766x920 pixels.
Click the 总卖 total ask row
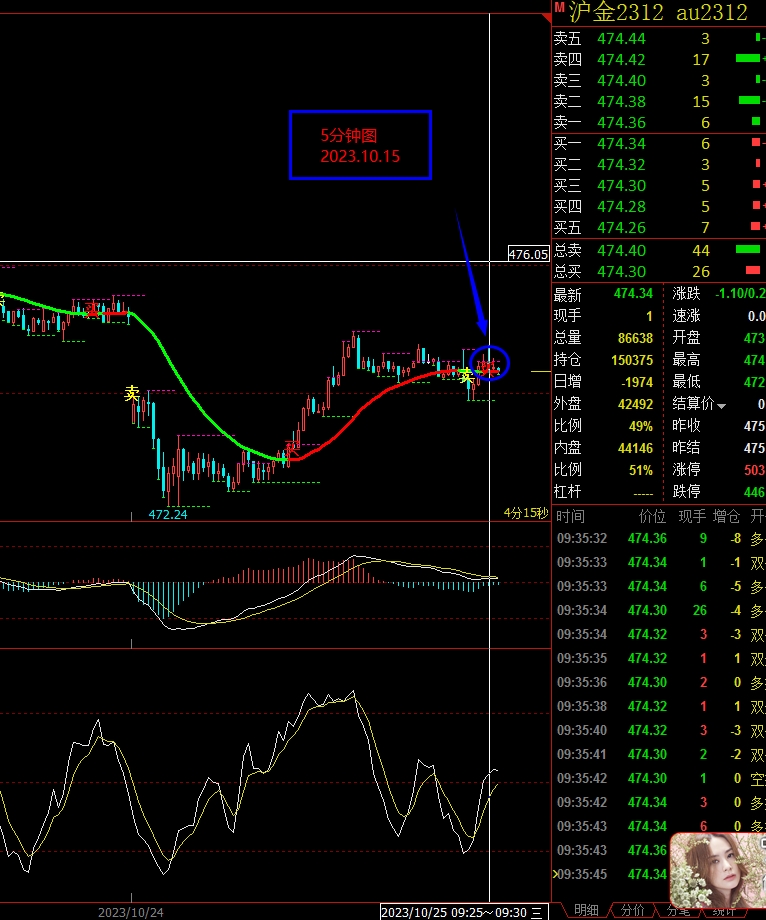(x=659, y=251)
